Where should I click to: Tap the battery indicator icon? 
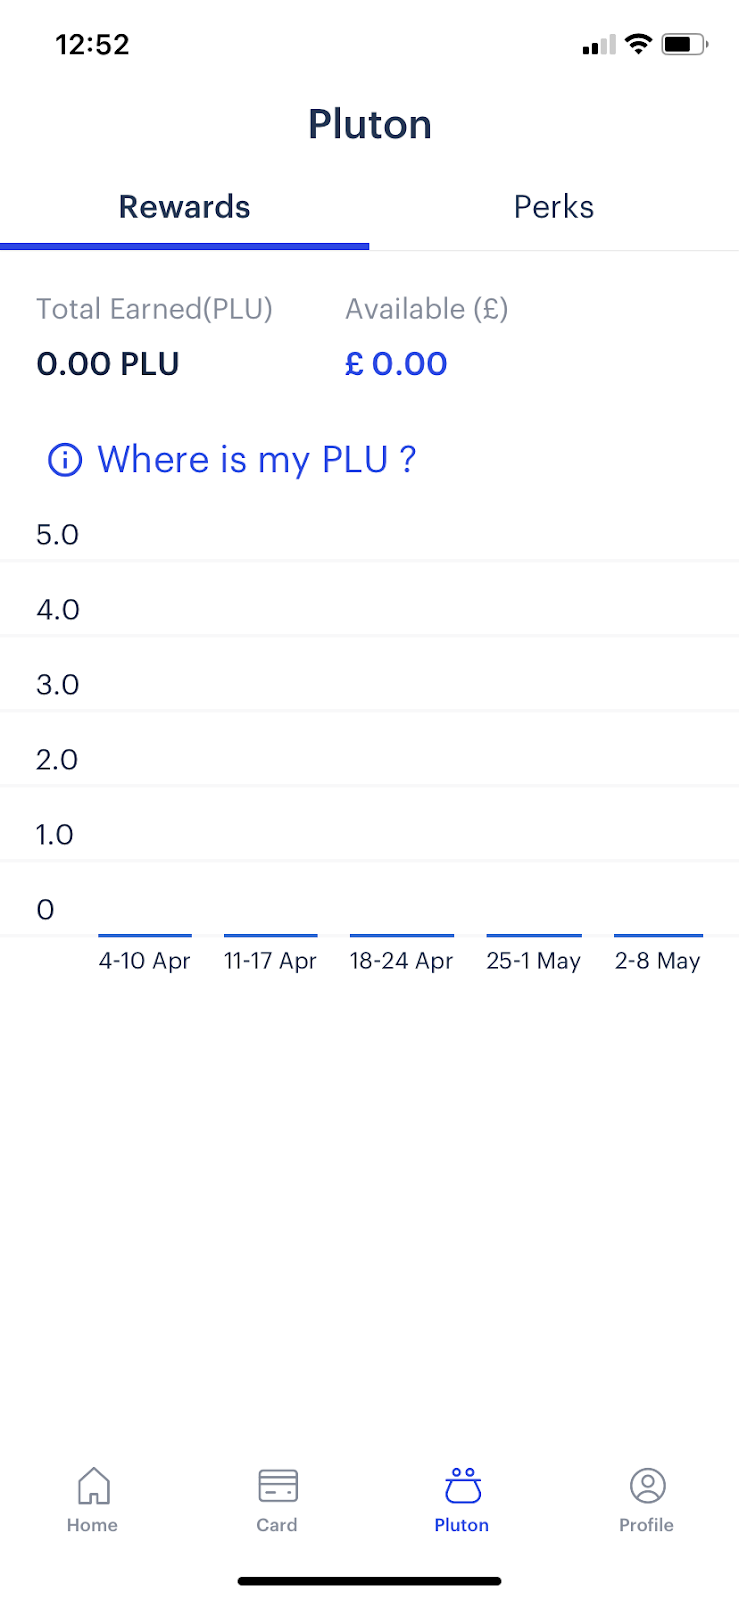click(684, 44)
